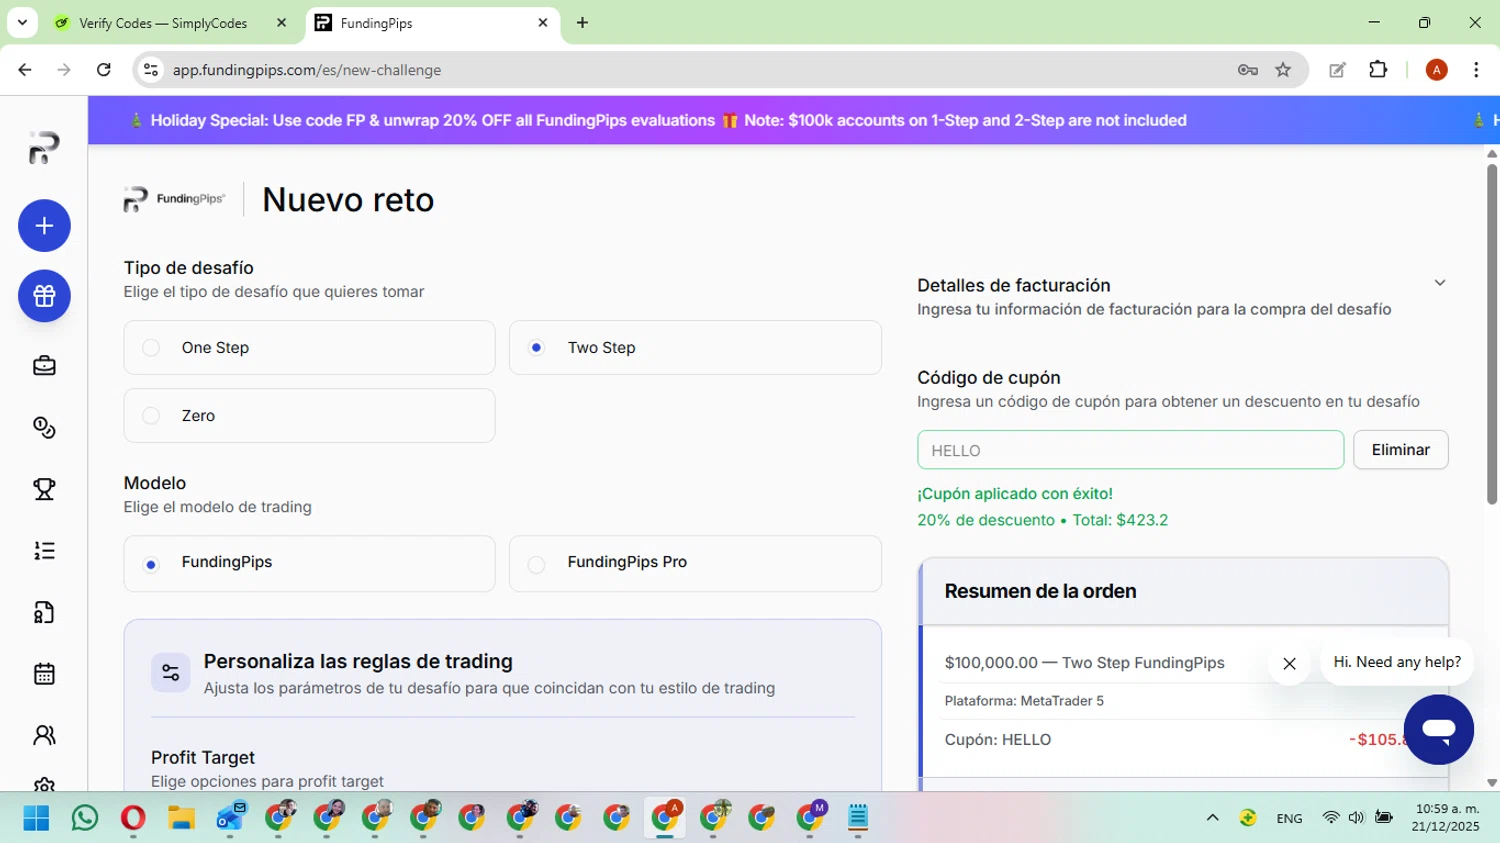
Task: Open the ENG language input indicator
Action: pyautogui.click(x=1289, y=818)
